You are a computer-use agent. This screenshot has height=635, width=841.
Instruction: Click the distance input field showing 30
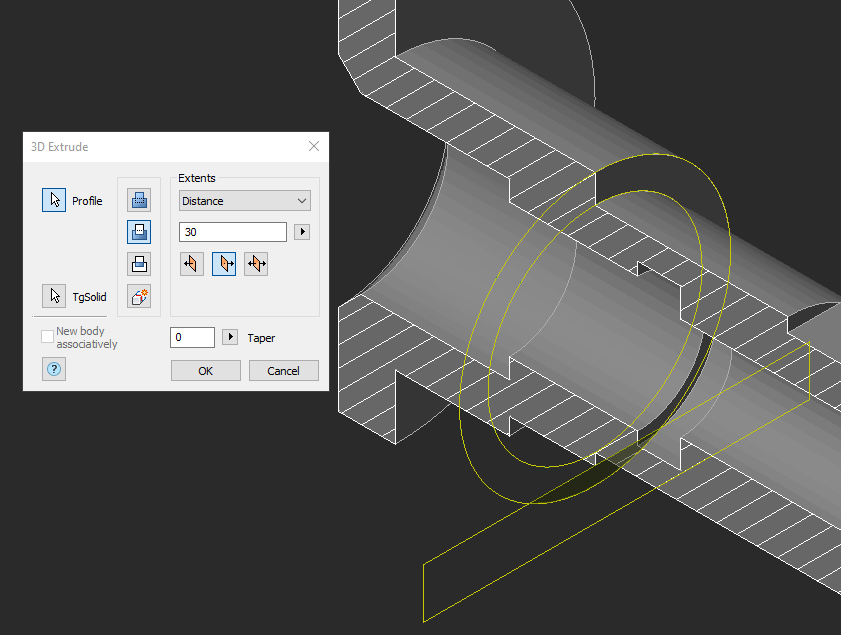233,232
